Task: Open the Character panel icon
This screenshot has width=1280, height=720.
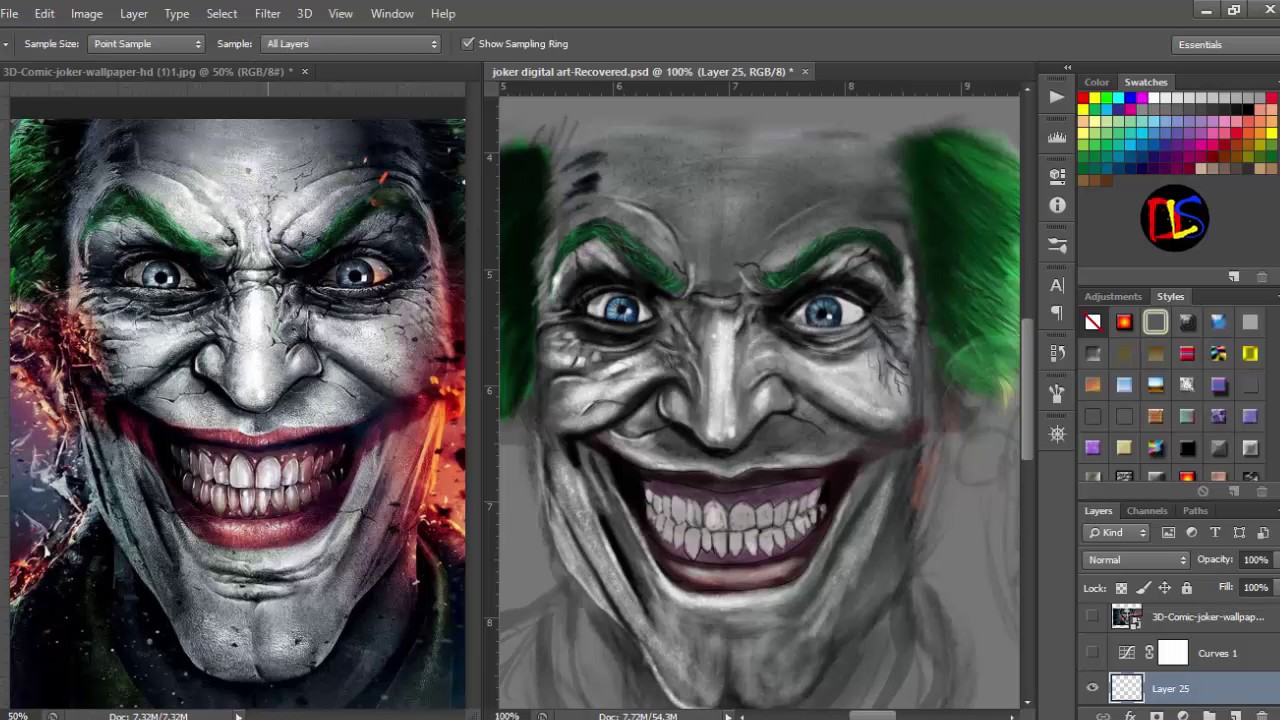Action: click(x=1057, y=285)
